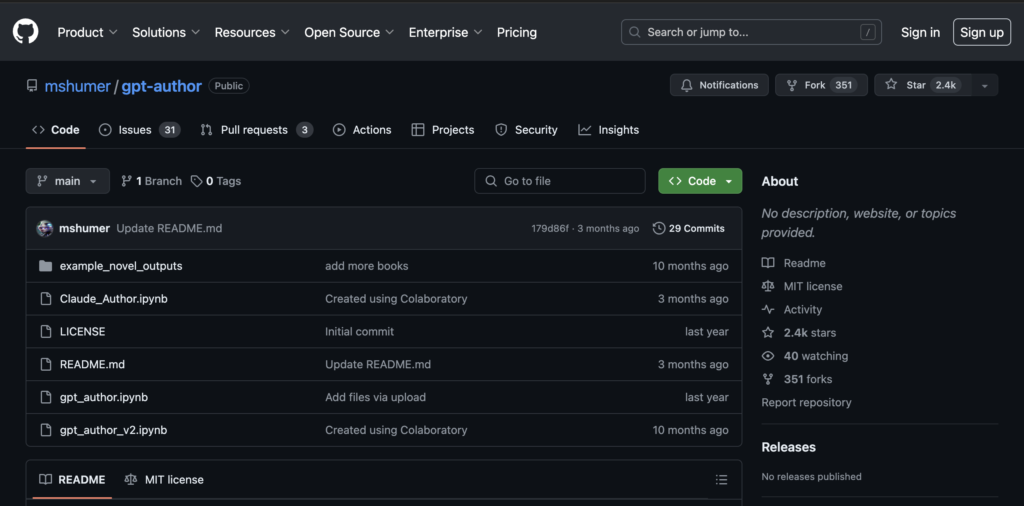Open the LICENSE file

pyautogui.click(x=82, y=331)
